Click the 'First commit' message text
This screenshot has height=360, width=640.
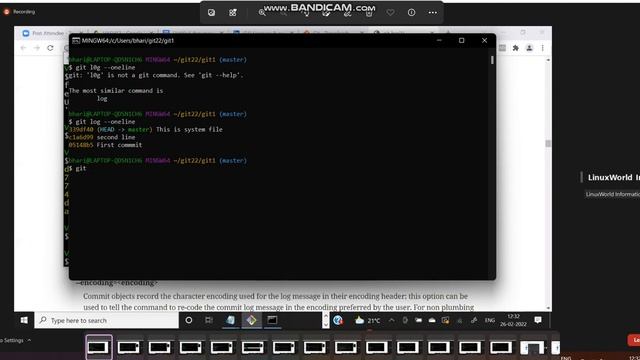(119, 145)
